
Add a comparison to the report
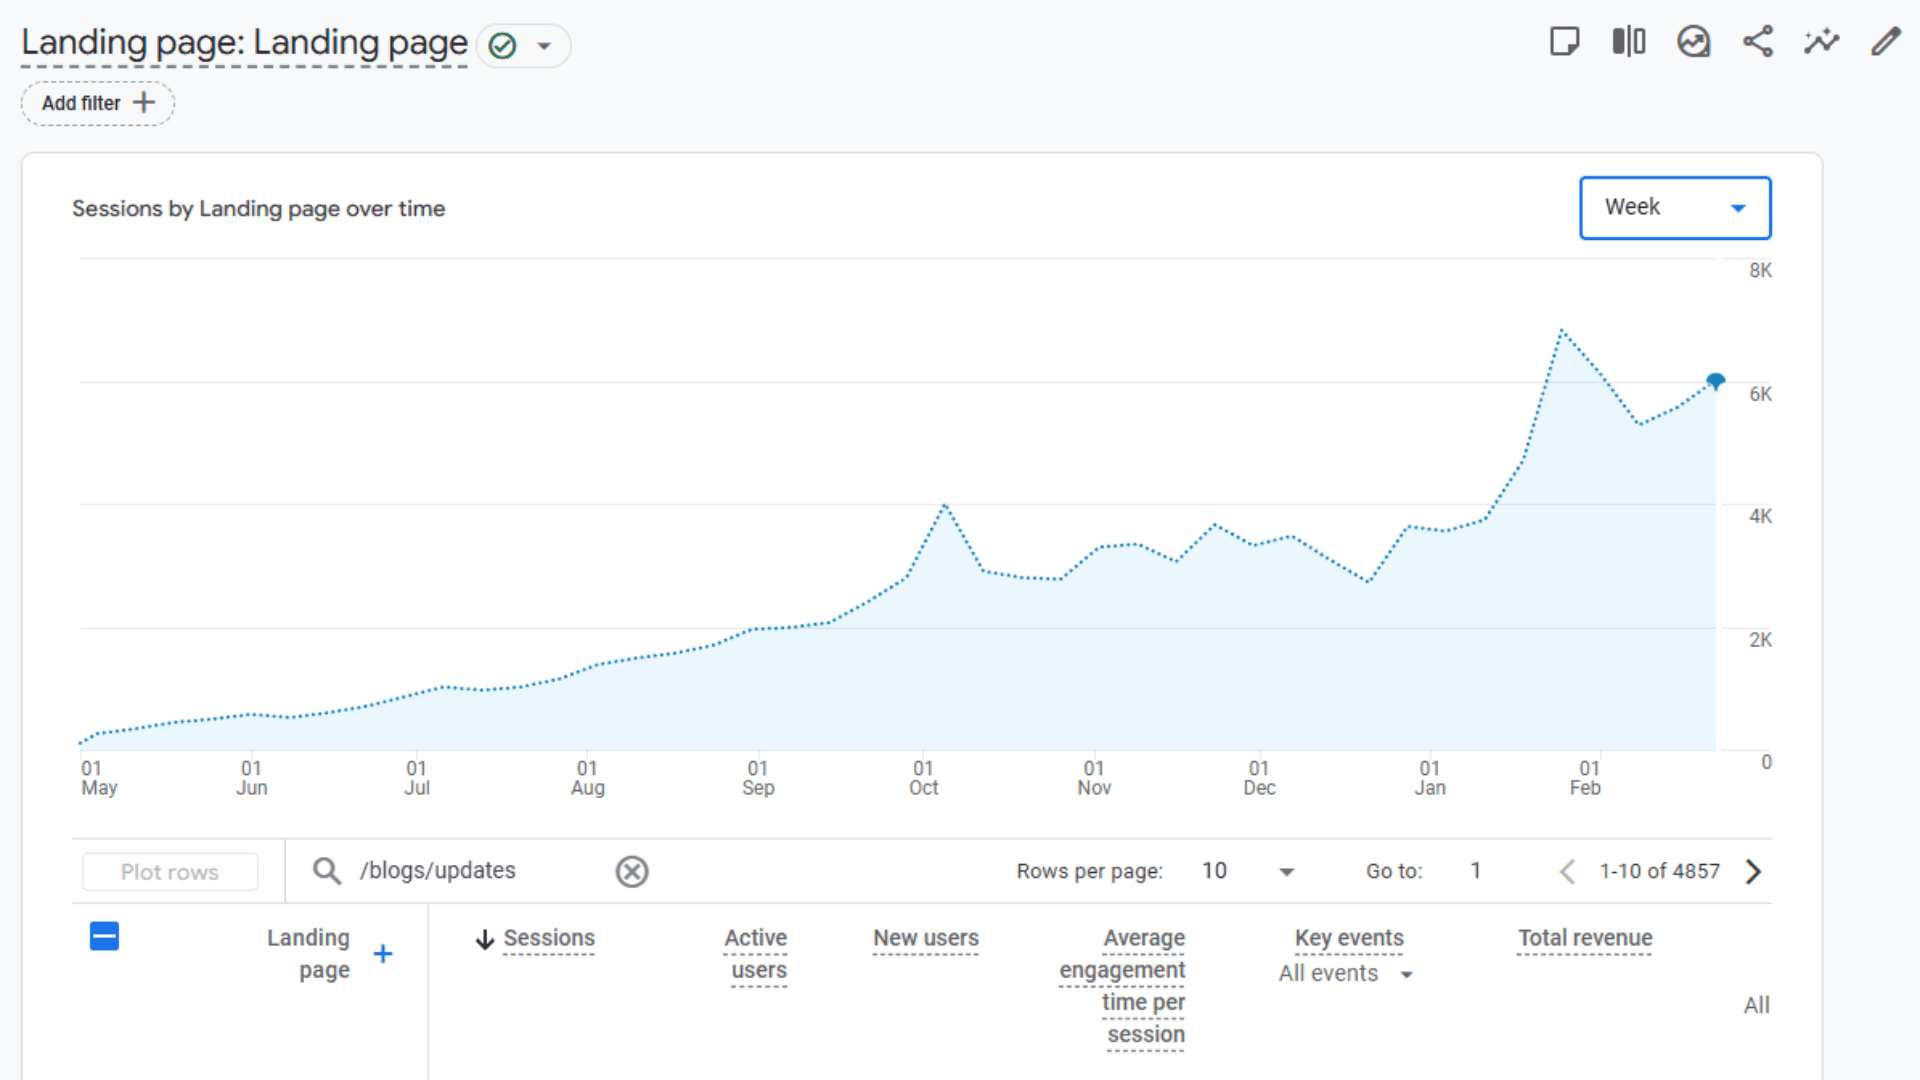tap(1627, 41)
